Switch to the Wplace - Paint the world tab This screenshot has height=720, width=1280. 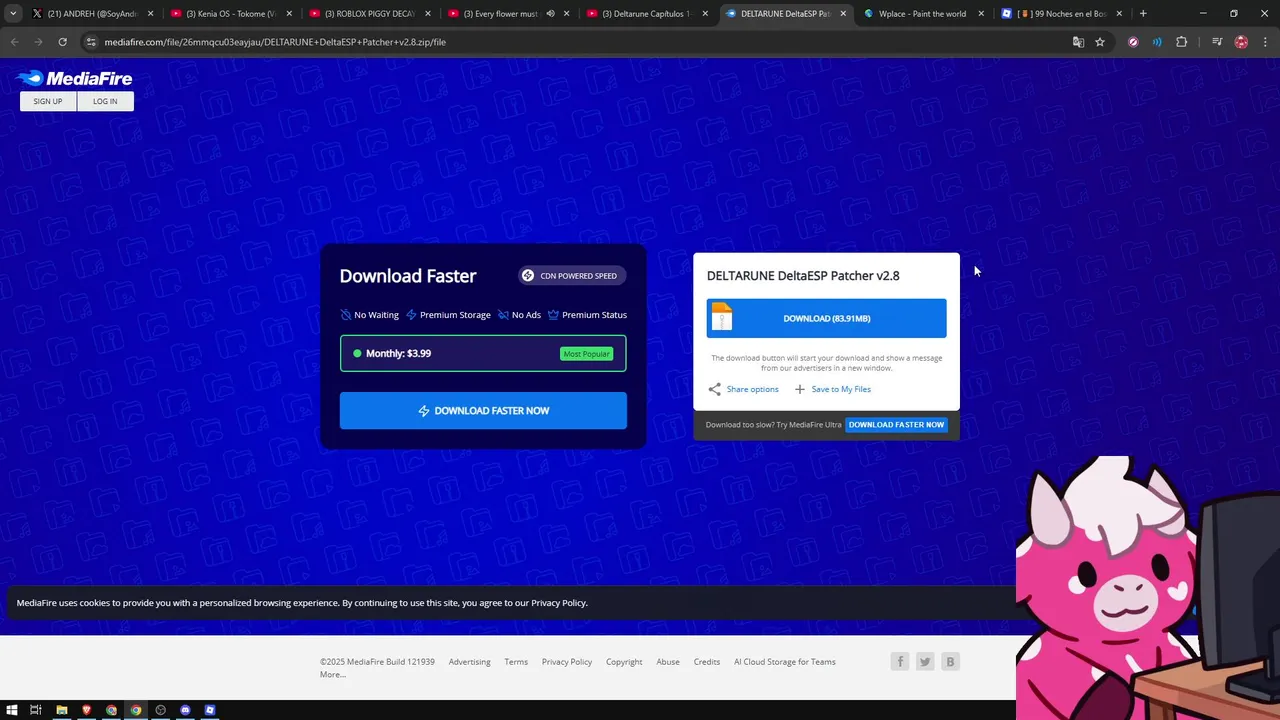coord(922,14)
